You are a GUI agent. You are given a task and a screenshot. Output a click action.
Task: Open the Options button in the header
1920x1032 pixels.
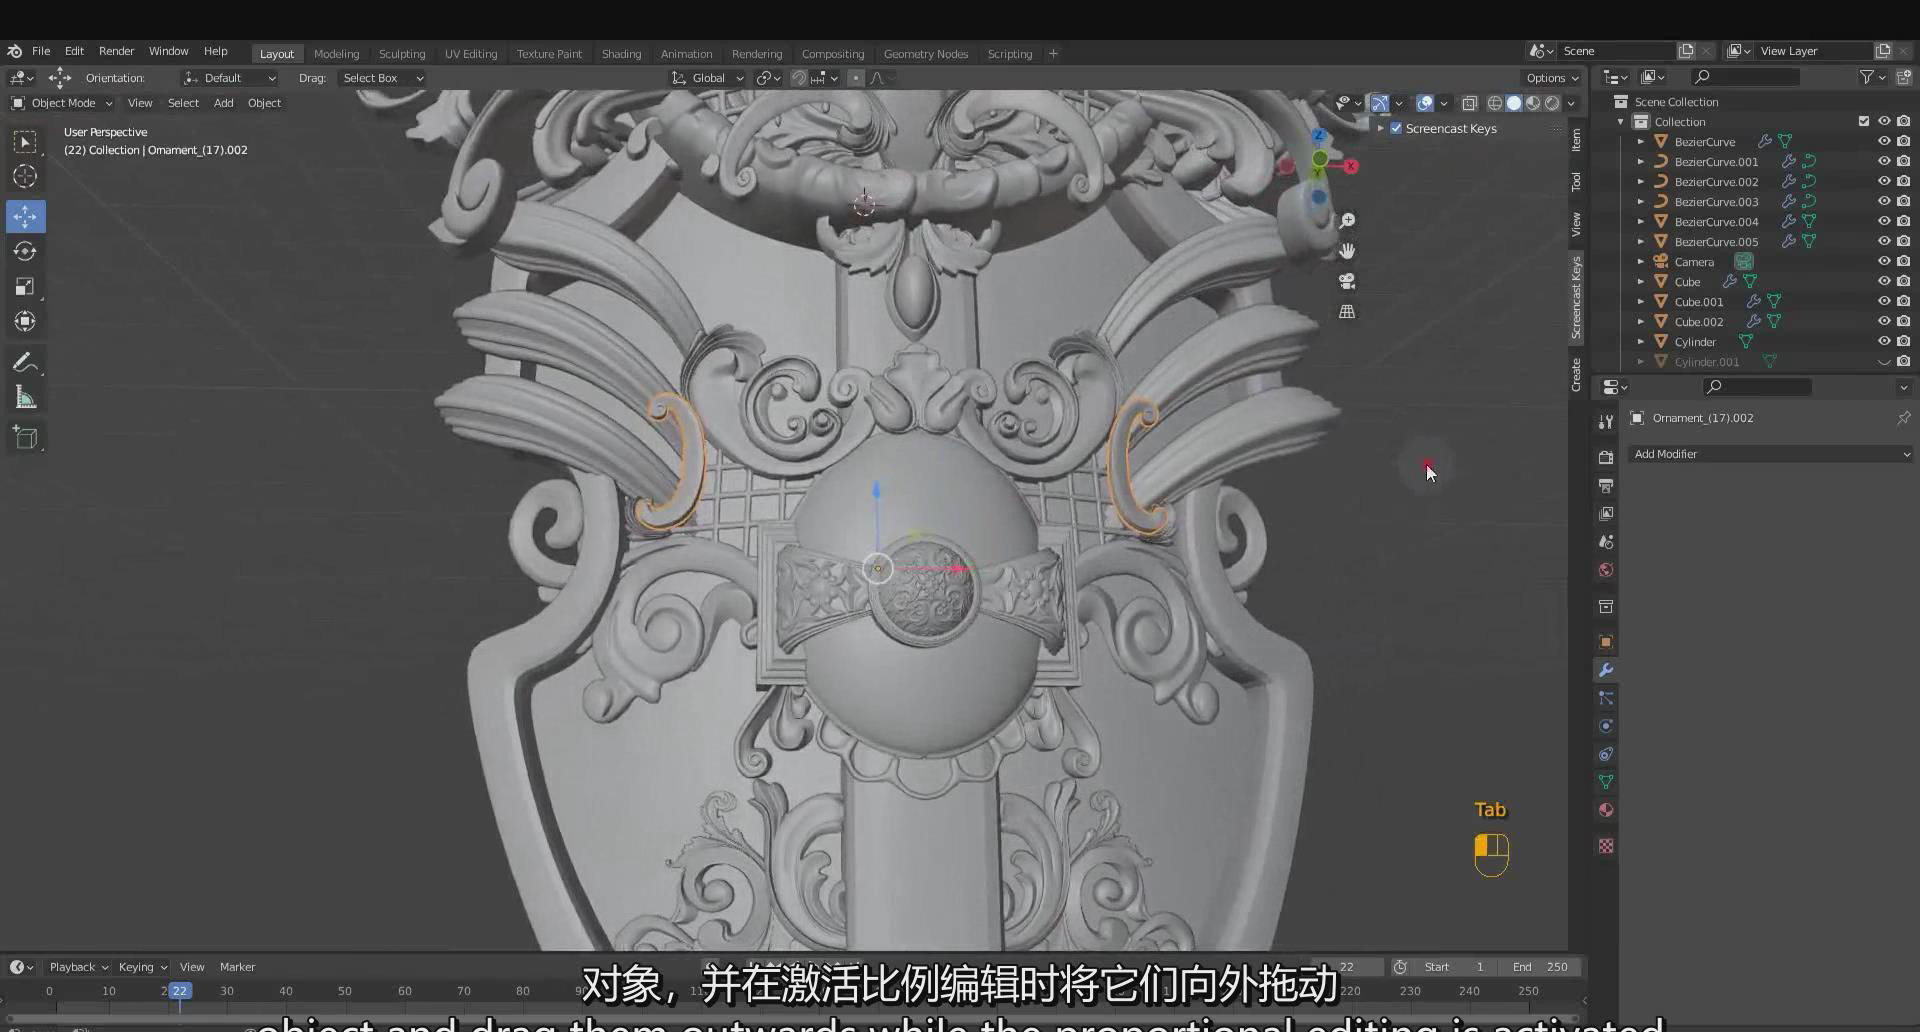pyautogui.click(x=1551, y=78)
